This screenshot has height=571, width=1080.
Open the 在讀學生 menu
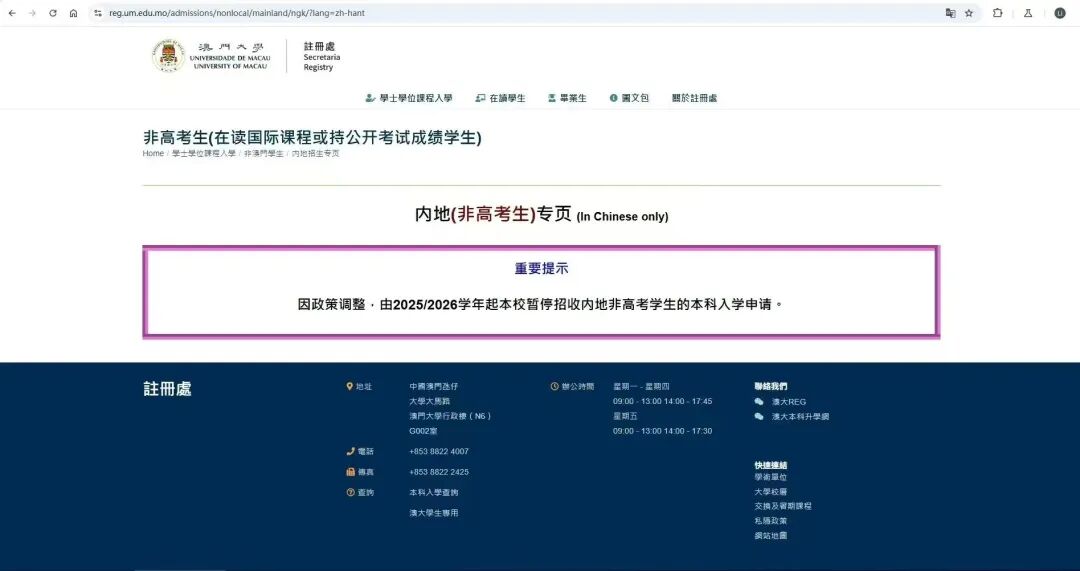[501, 98]
